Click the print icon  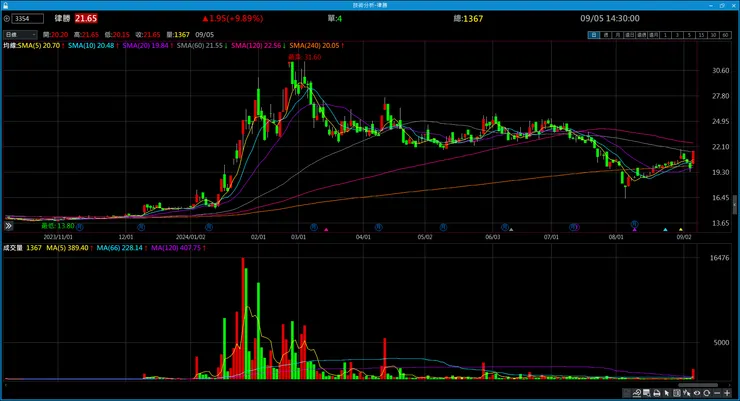tap(656, 393)
